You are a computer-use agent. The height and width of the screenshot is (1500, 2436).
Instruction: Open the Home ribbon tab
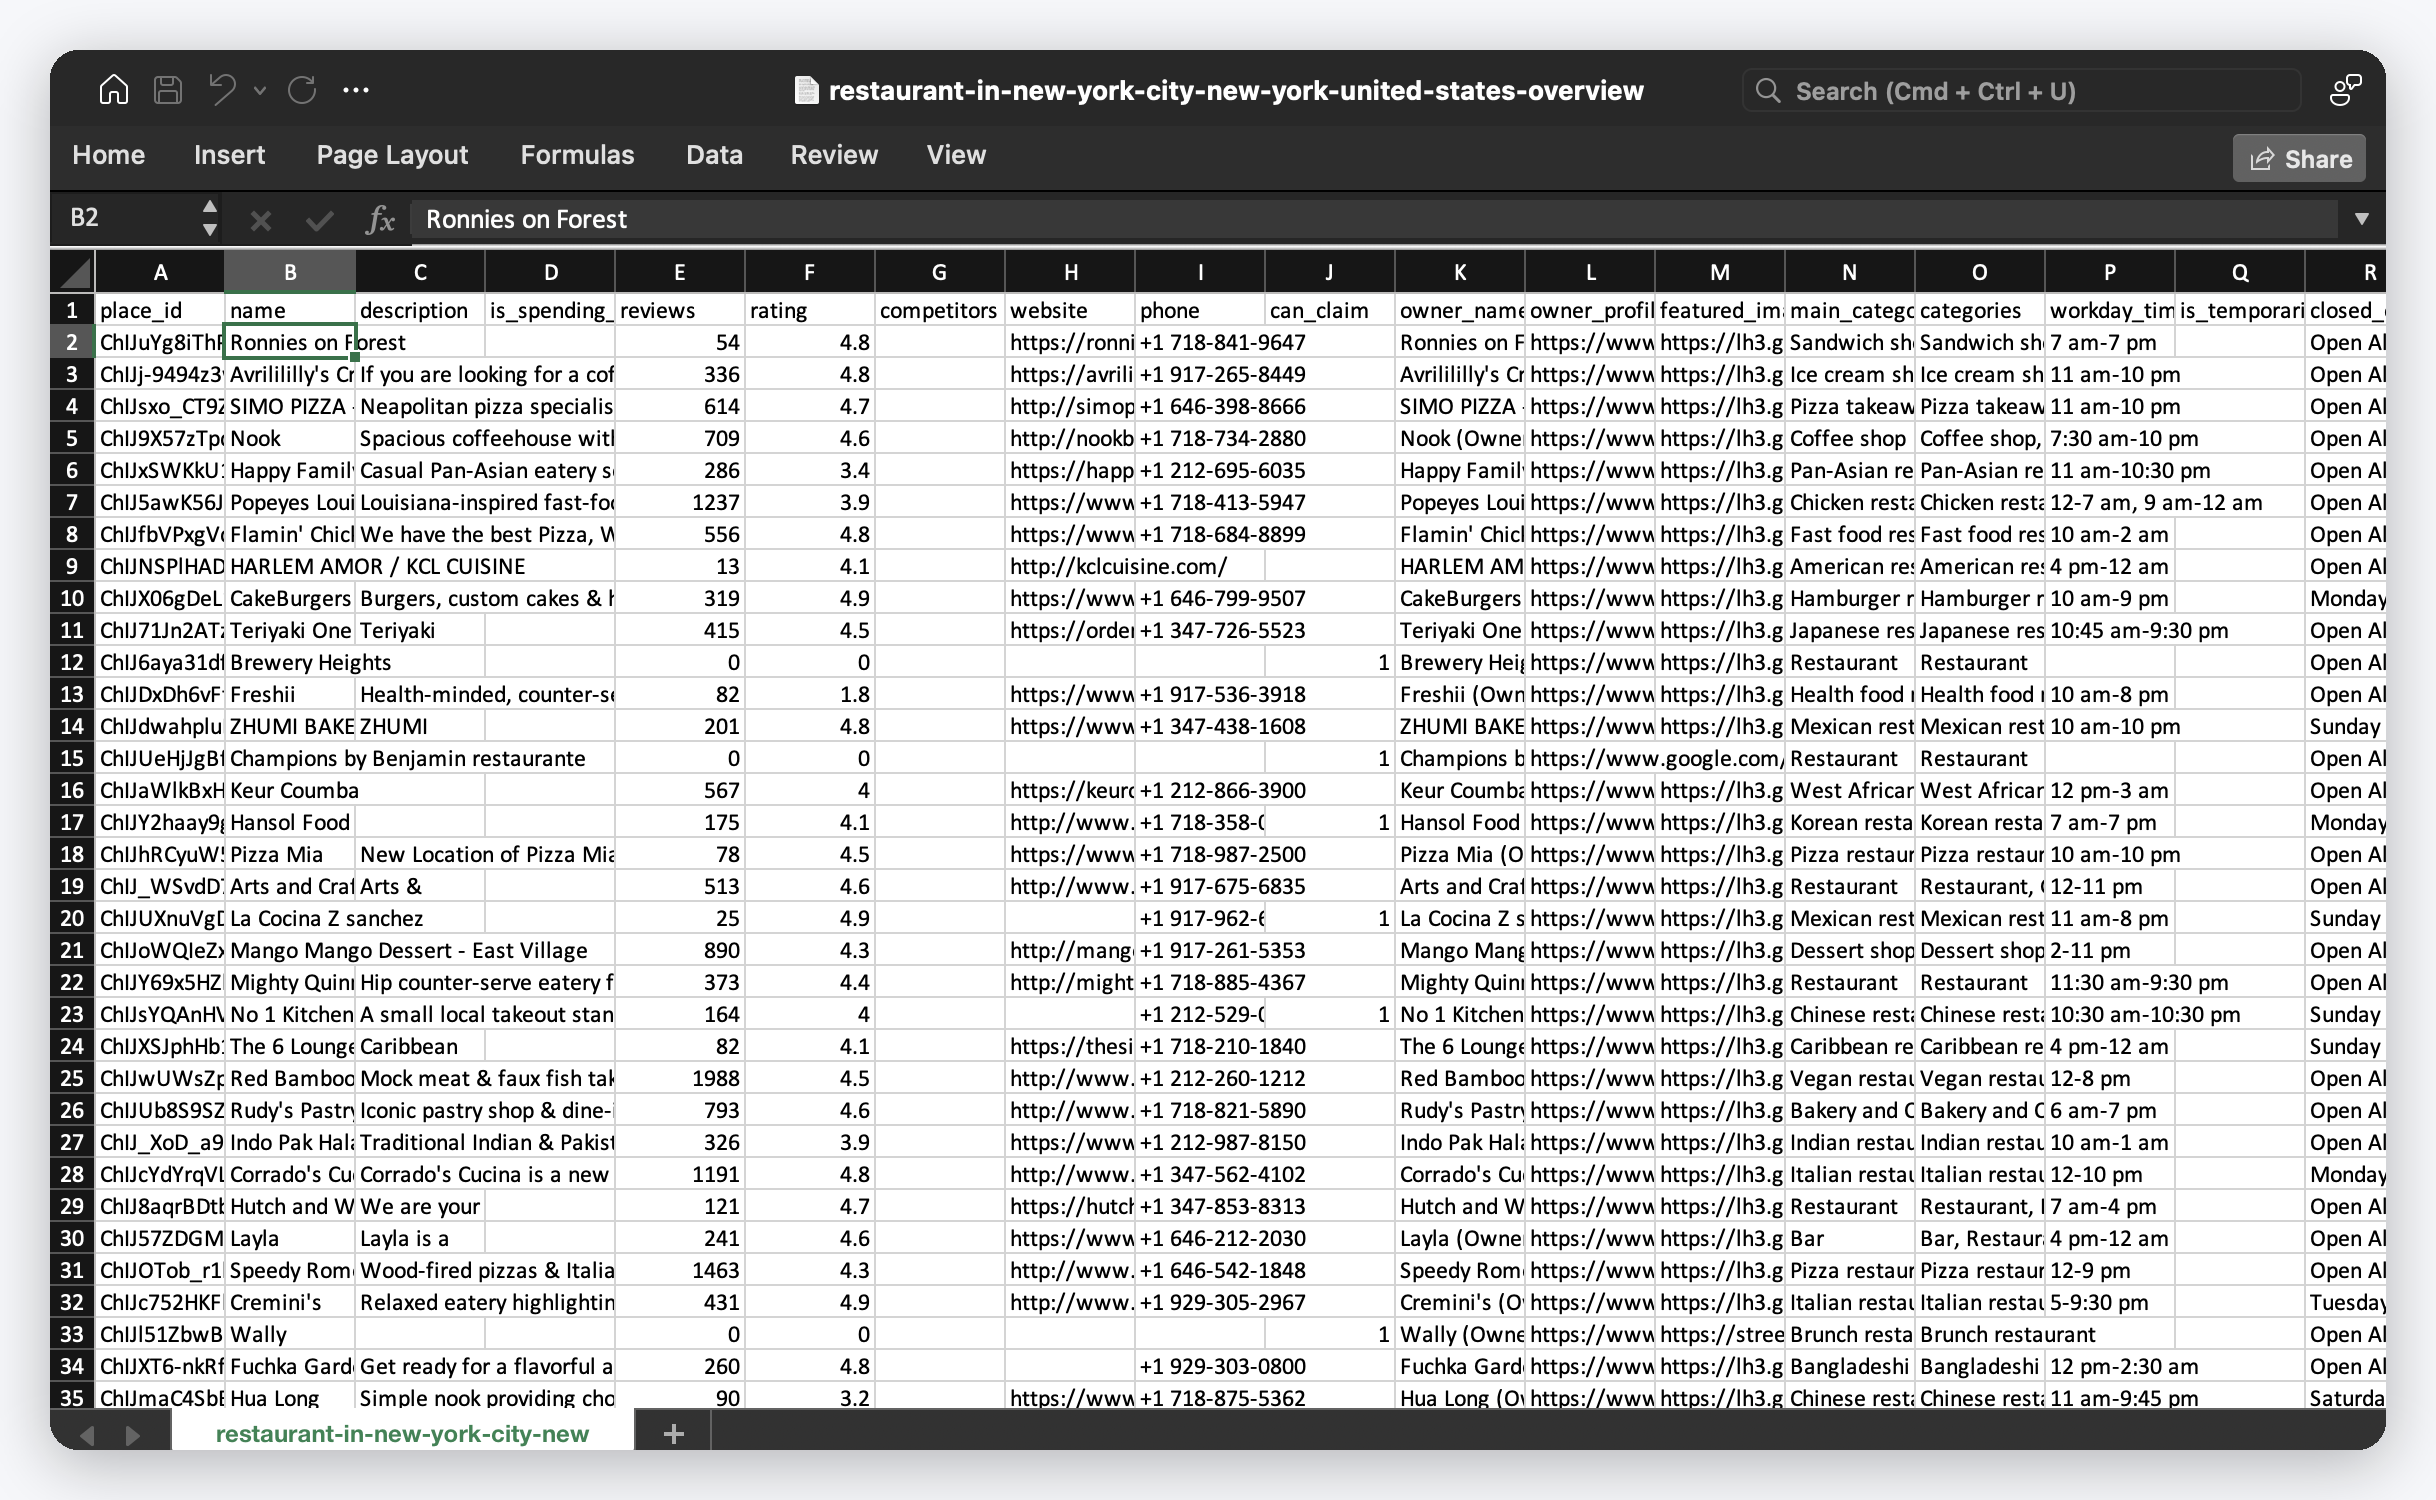tap(109, 155)
